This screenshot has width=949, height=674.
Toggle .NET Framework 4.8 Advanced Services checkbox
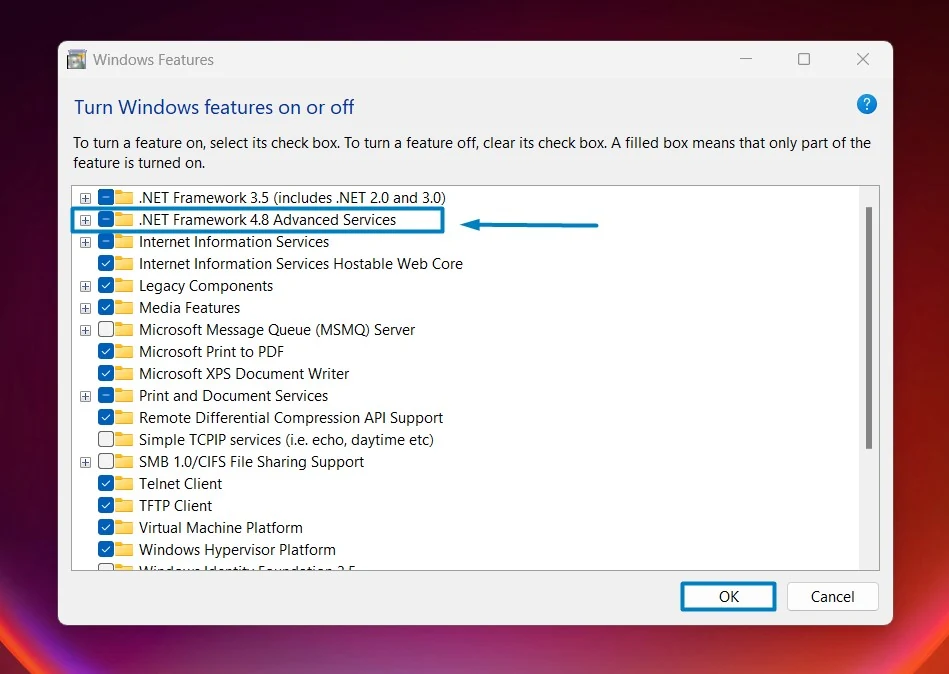click(106, 219)
